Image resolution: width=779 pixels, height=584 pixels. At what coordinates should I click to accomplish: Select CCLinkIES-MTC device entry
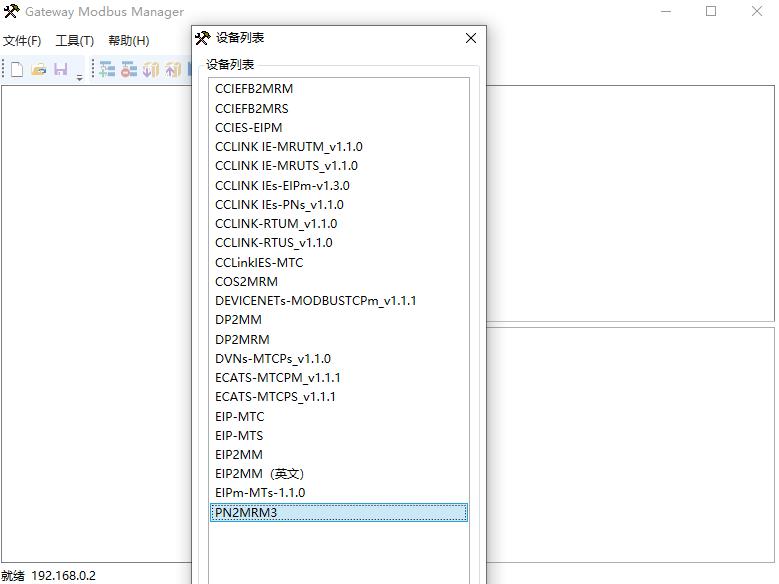(x=339, y=262)
